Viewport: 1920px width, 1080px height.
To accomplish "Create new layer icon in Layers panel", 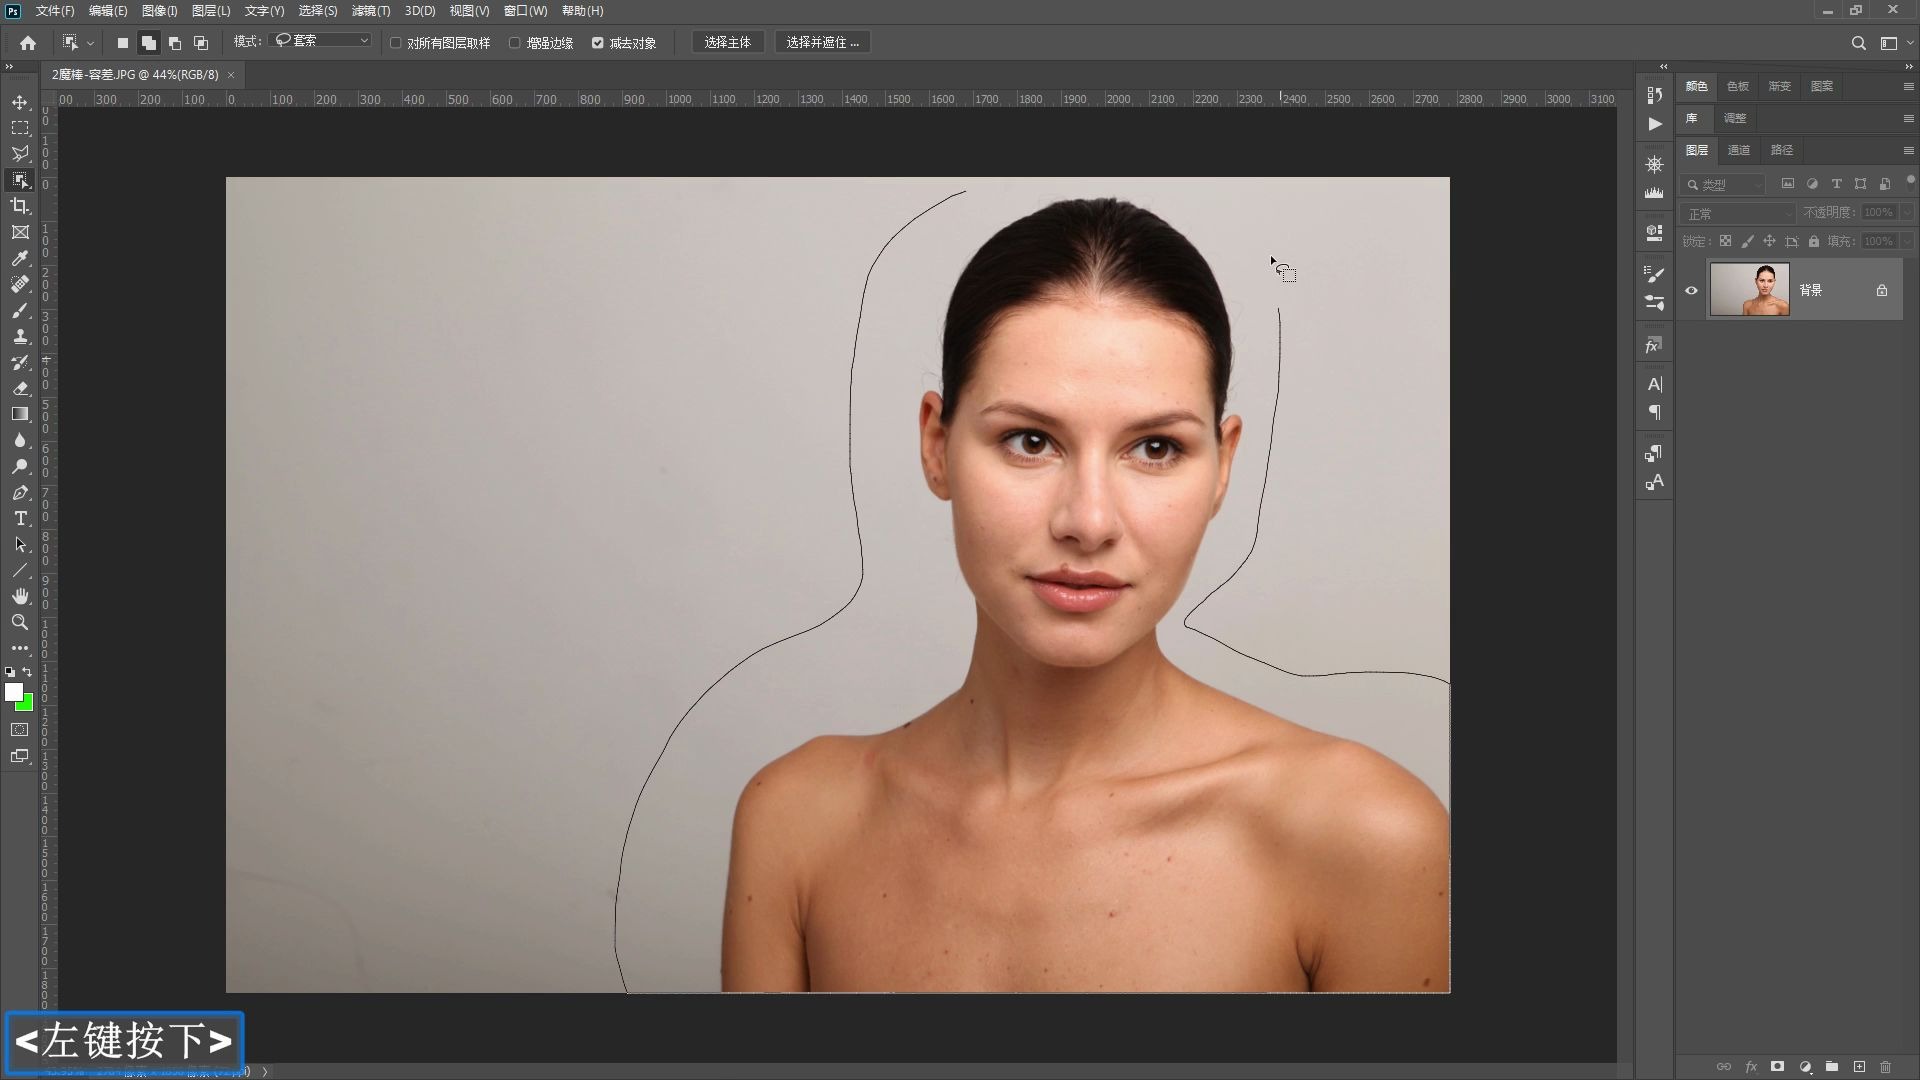I will (1859, 1067).
